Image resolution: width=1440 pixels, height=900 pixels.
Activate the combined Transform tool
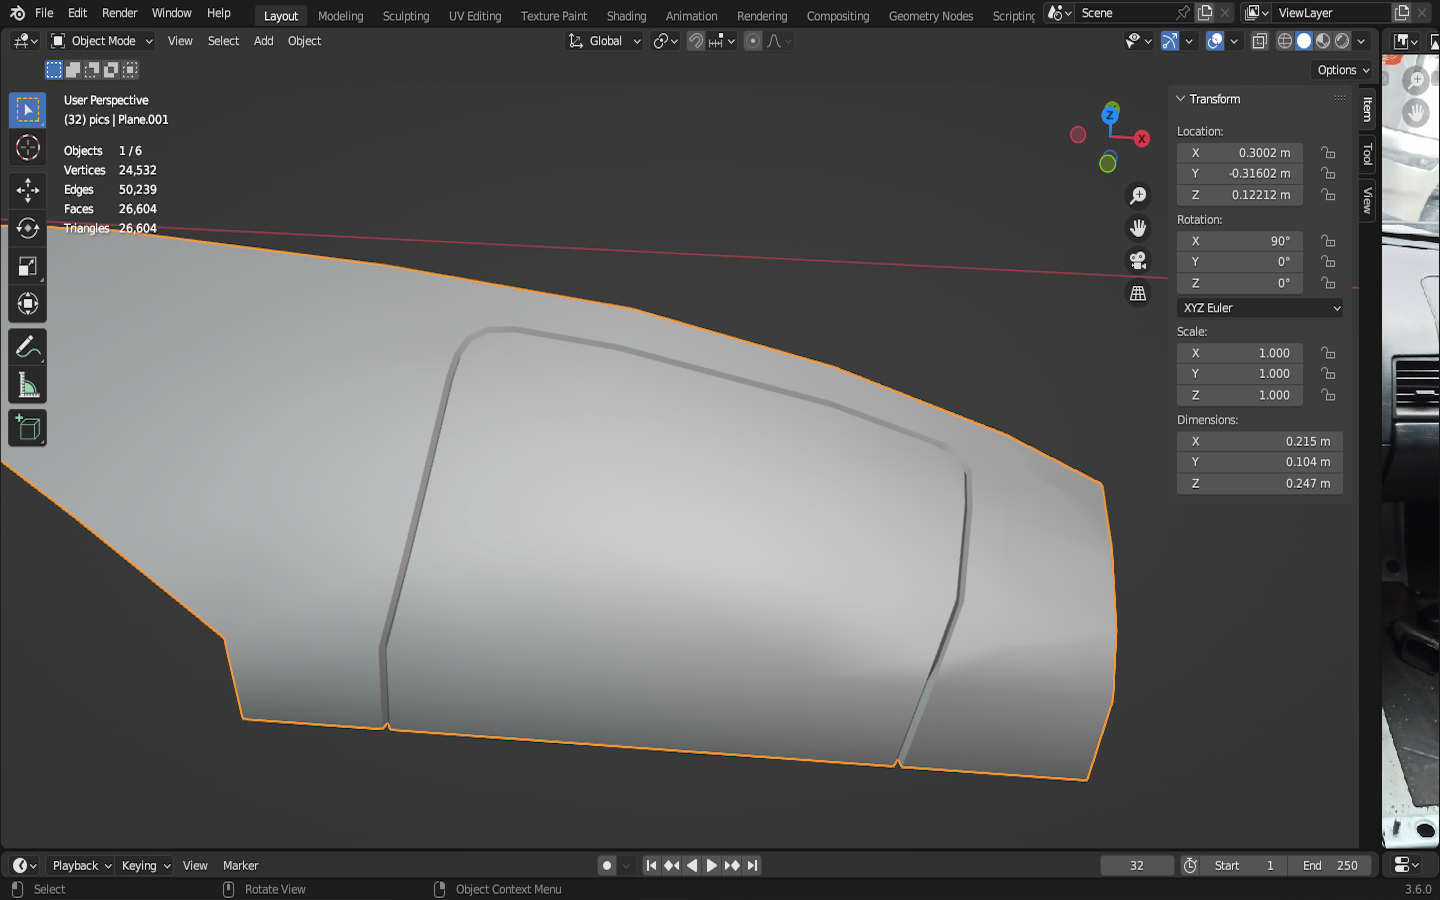click(x=27, y=304)
